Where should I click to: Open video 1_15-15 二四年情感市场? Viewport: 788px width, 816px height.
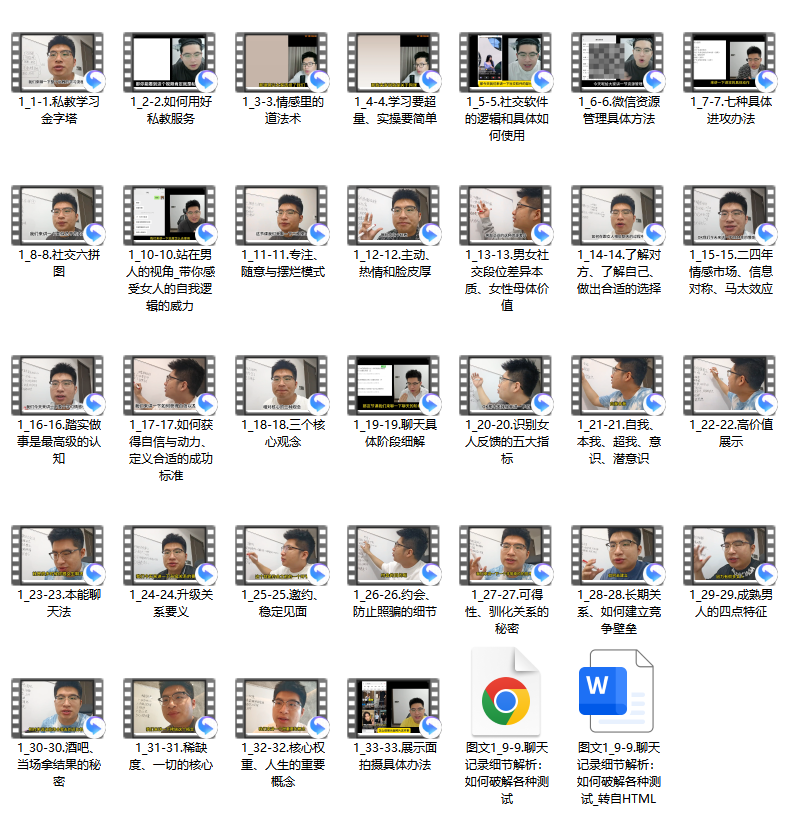click(730, 215)
